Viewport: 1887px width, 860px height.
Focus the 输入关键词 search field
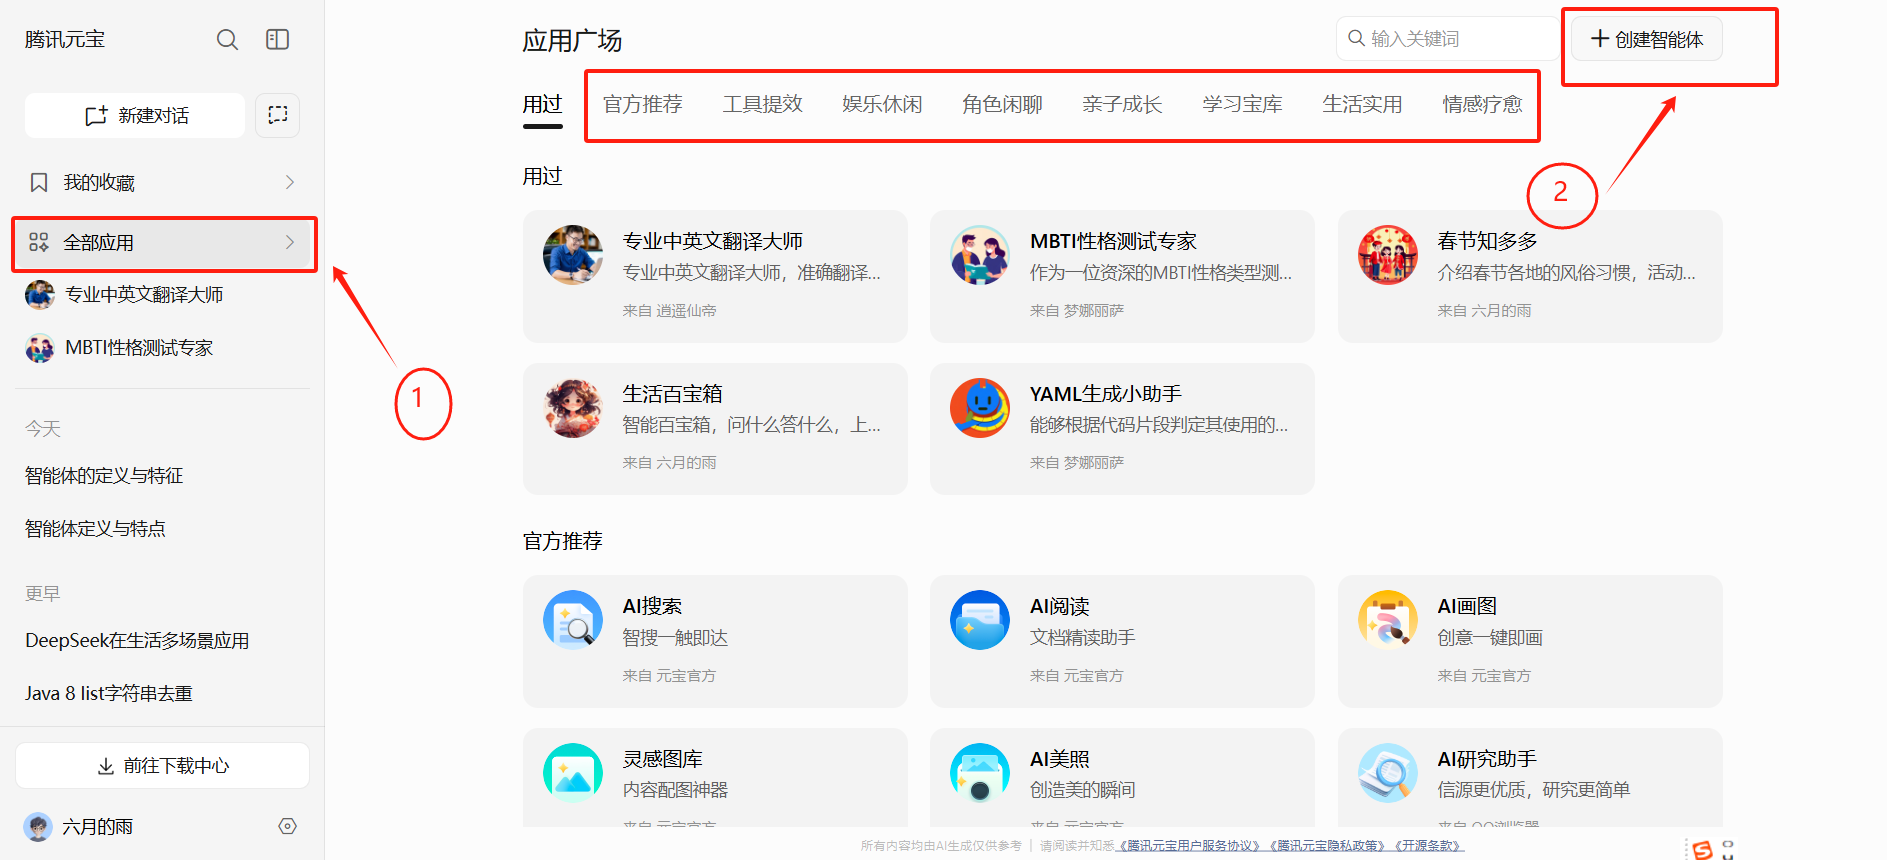(1447, 38)
